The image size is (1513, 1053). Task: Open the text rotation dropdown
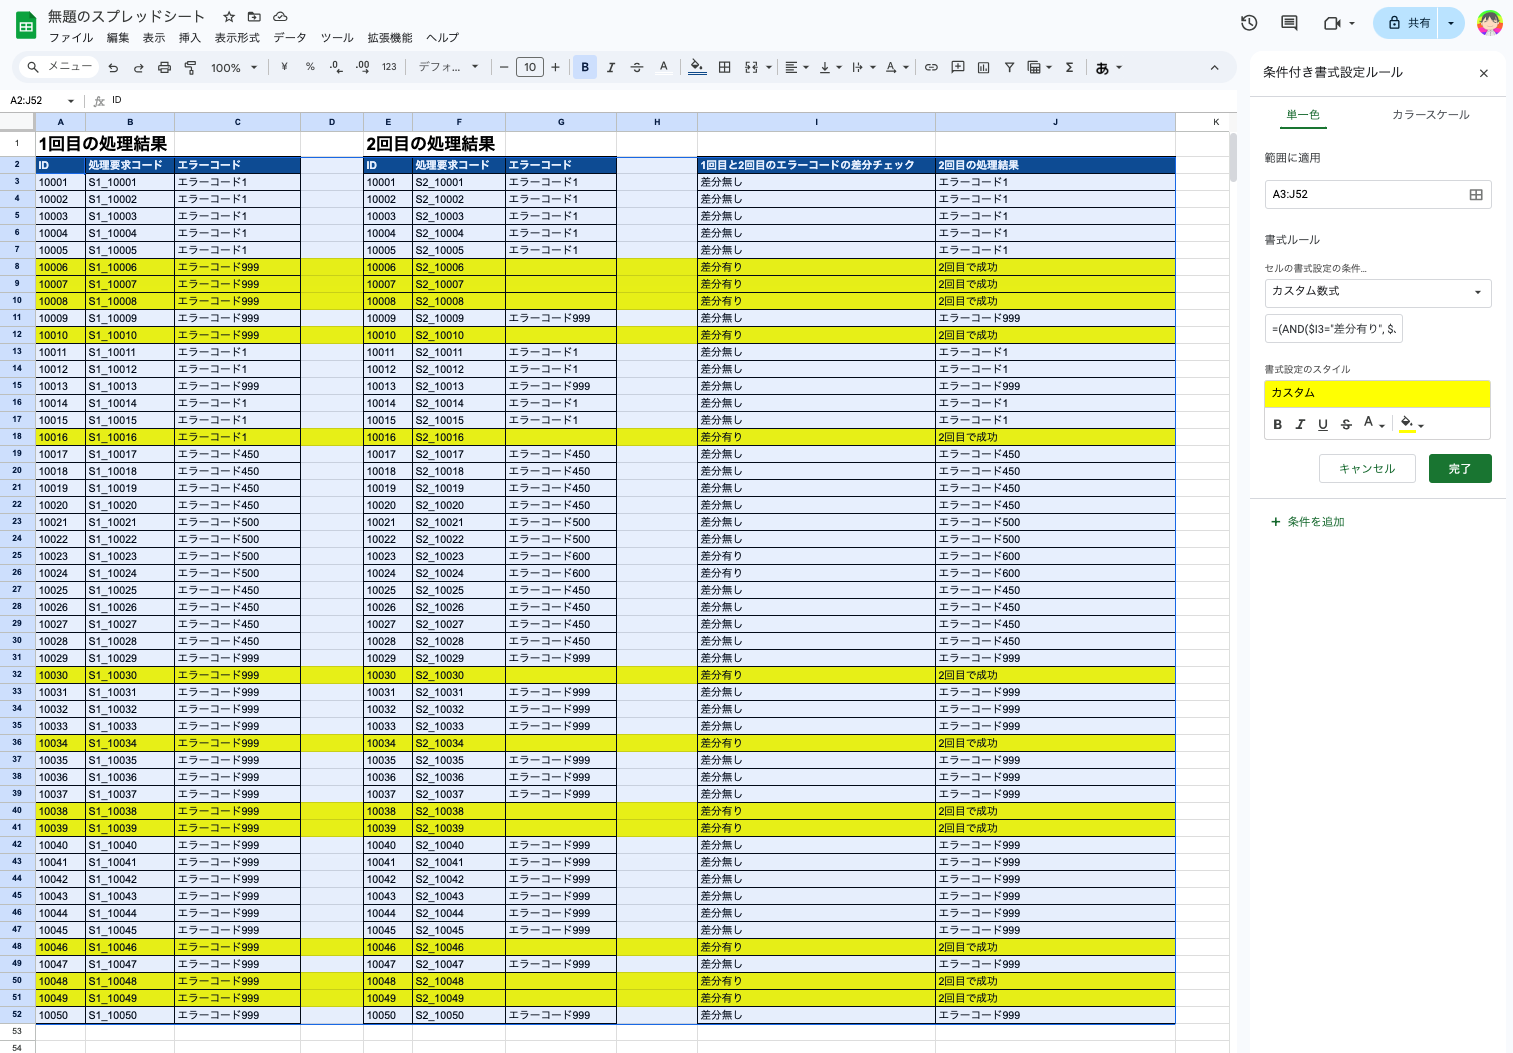pos(897,67)
